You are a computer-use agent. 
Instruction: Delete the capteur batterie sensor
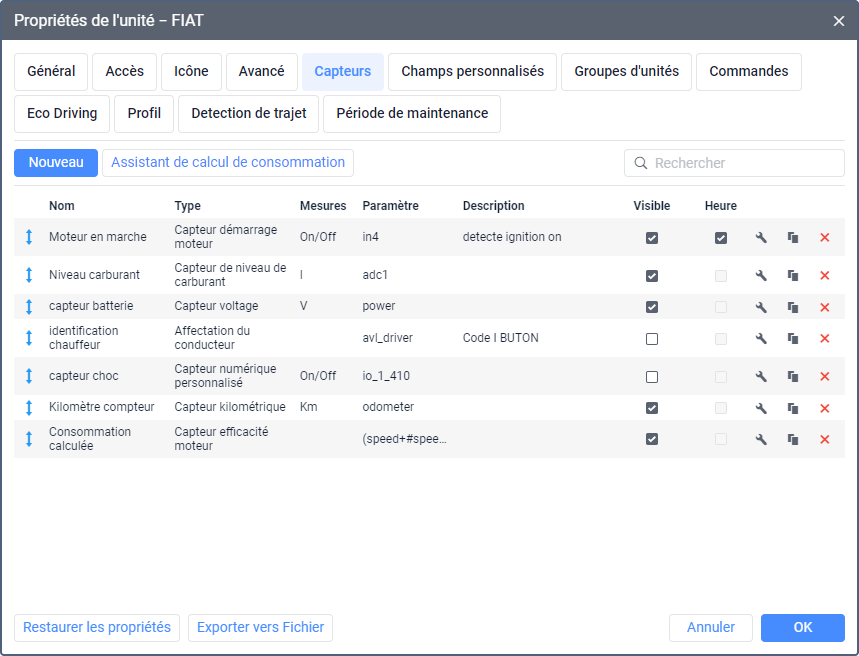coord(825,307)
